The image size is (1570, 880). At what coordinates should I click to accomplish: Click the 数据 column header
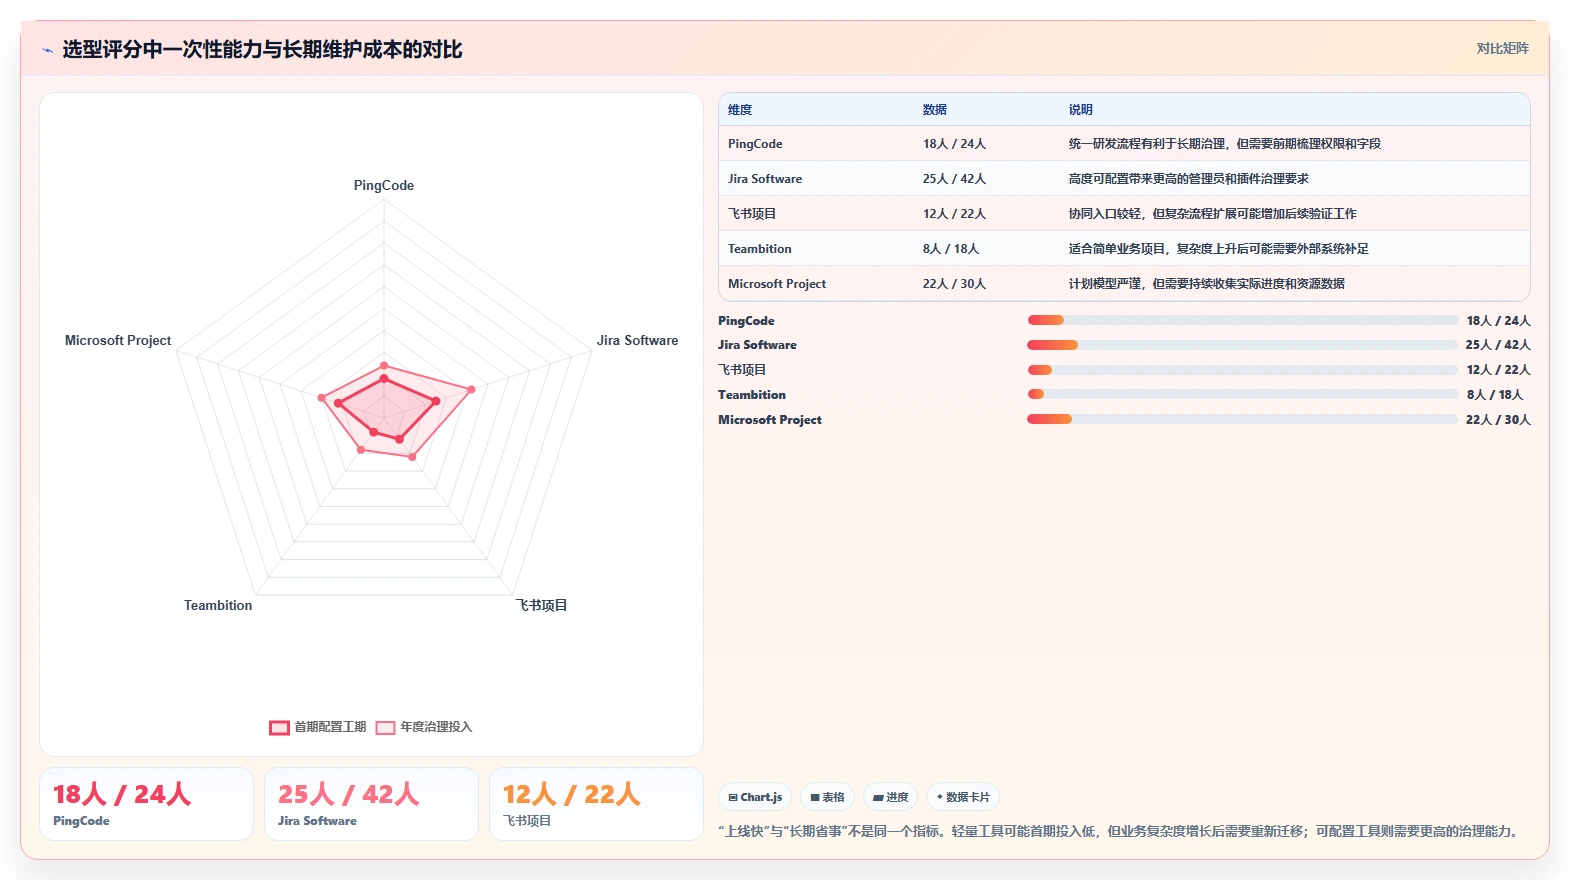pyautogui.click(x=935, y=110)
